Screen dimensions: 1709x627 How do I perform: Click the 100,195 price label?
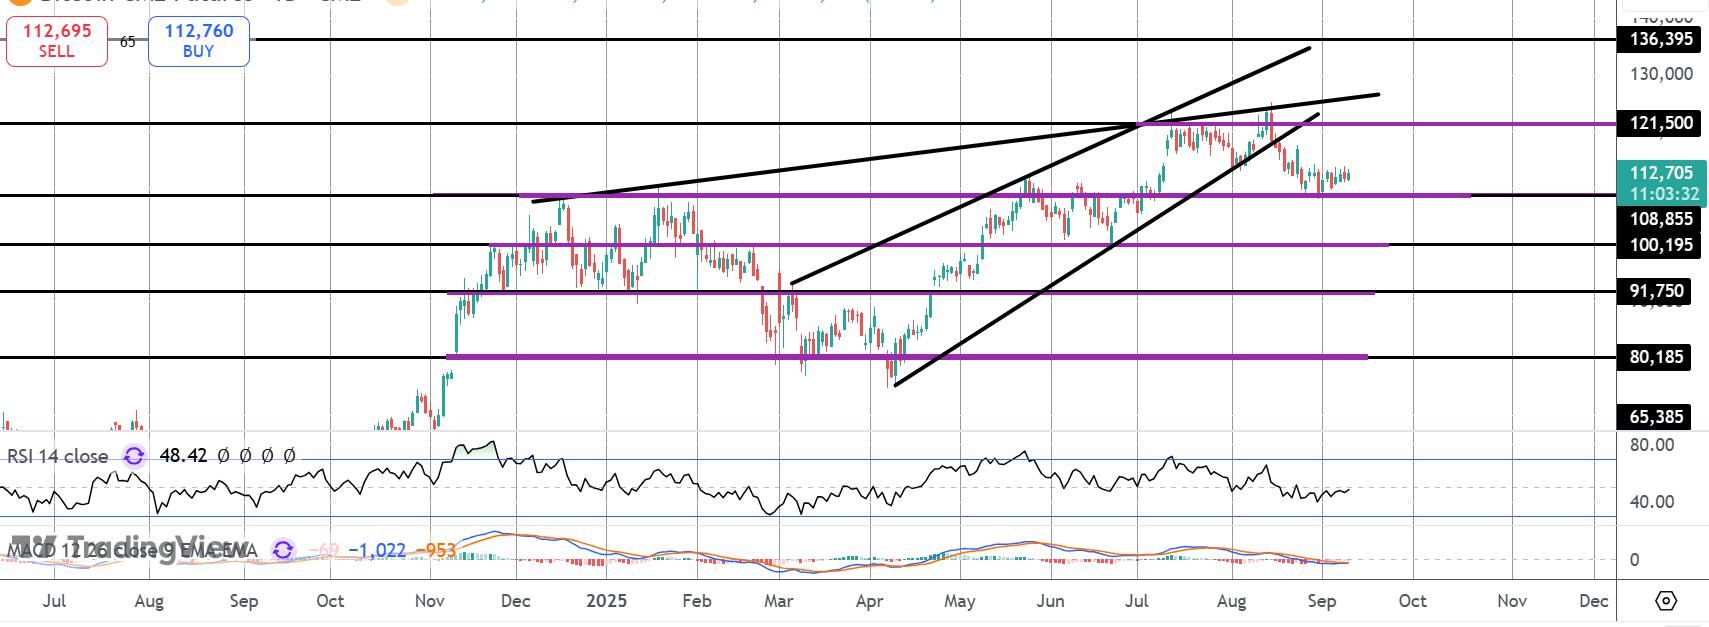[x=1660, y=245]
